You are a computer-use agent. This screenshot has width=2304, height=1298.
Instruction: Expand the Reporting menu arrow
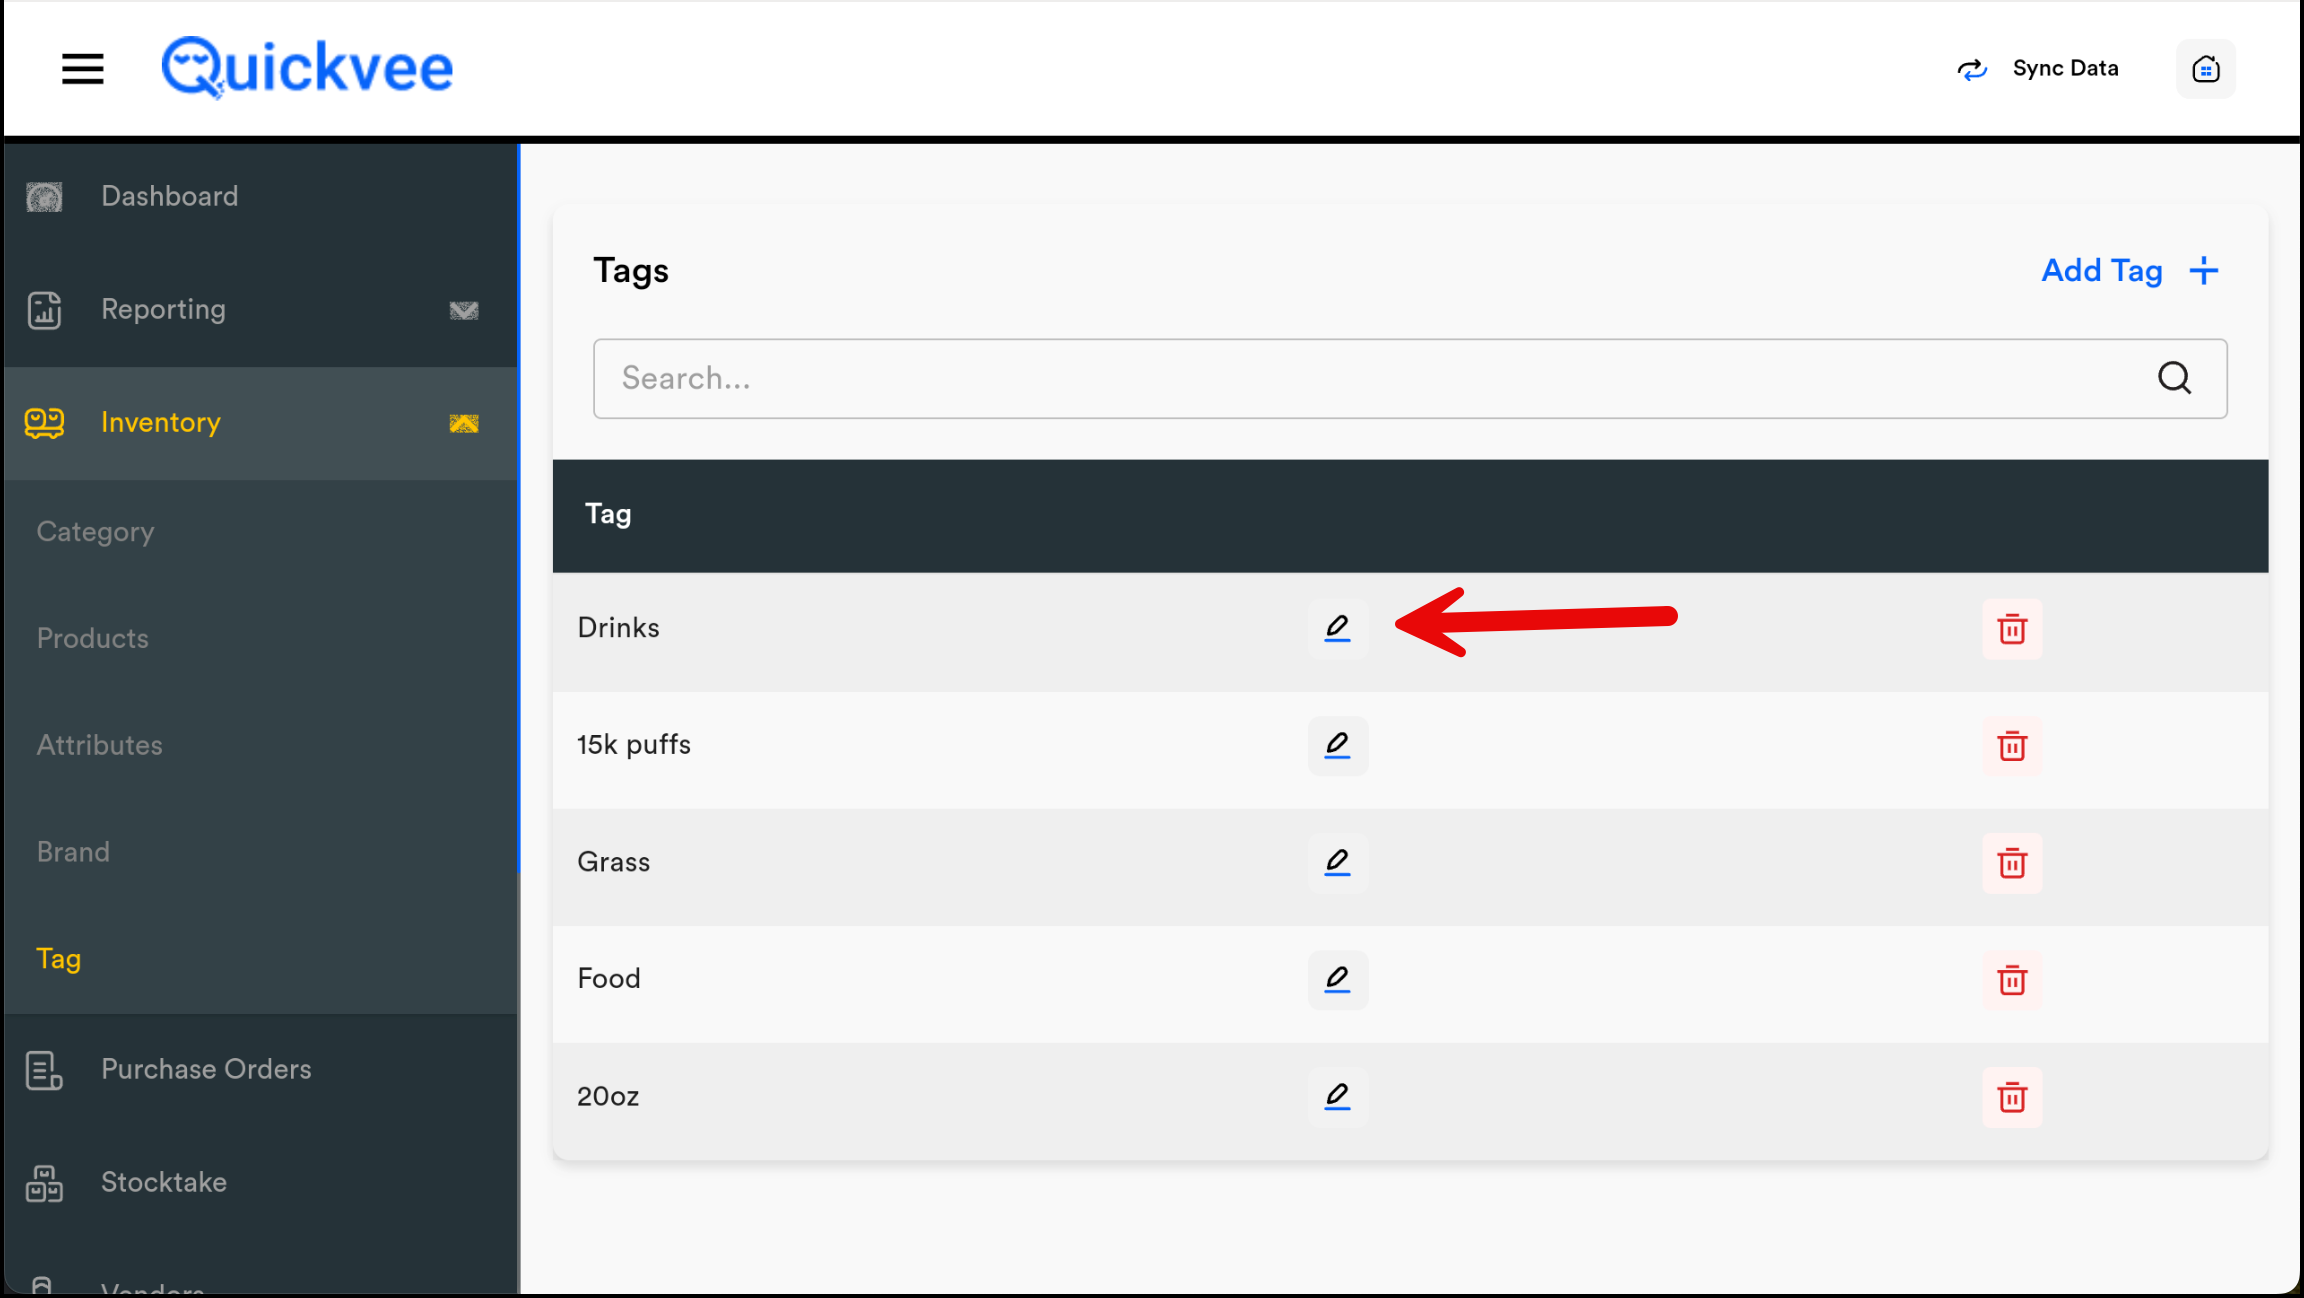pyautogui.click(x=464, y=310)
